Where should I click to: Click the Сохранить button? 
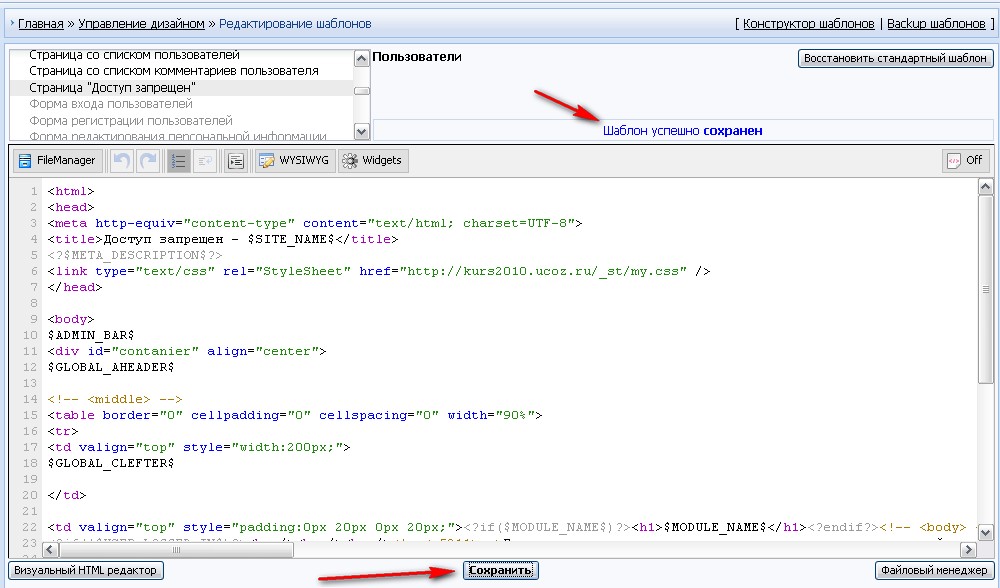[x=501, y=570]
